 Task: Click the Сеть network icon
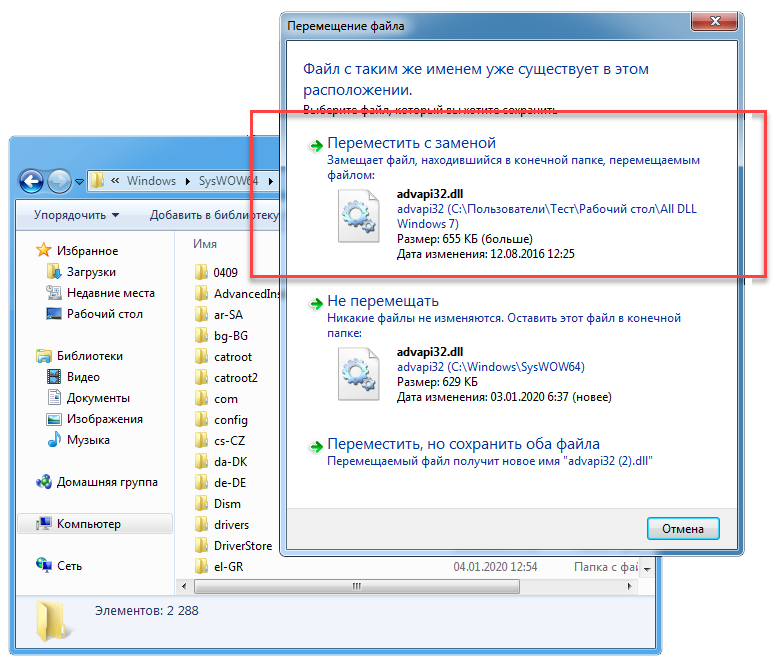44,565
